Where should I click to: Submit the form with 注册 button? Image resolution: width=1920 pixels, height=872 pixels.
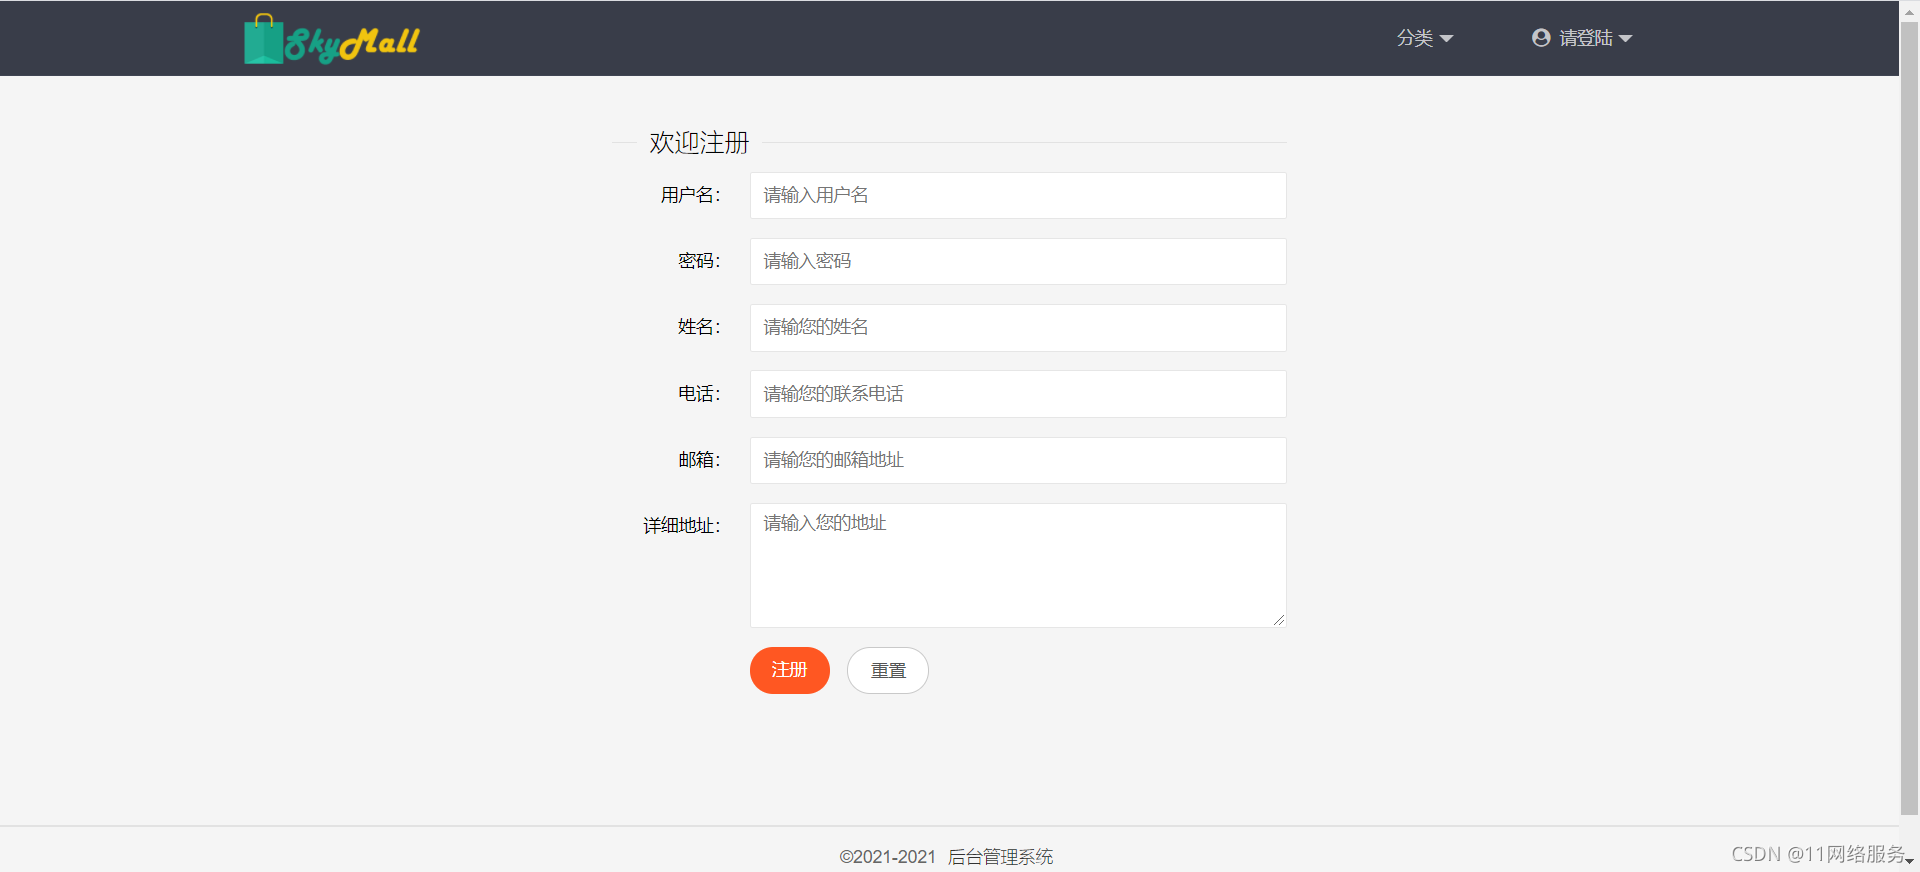(790, 670)
